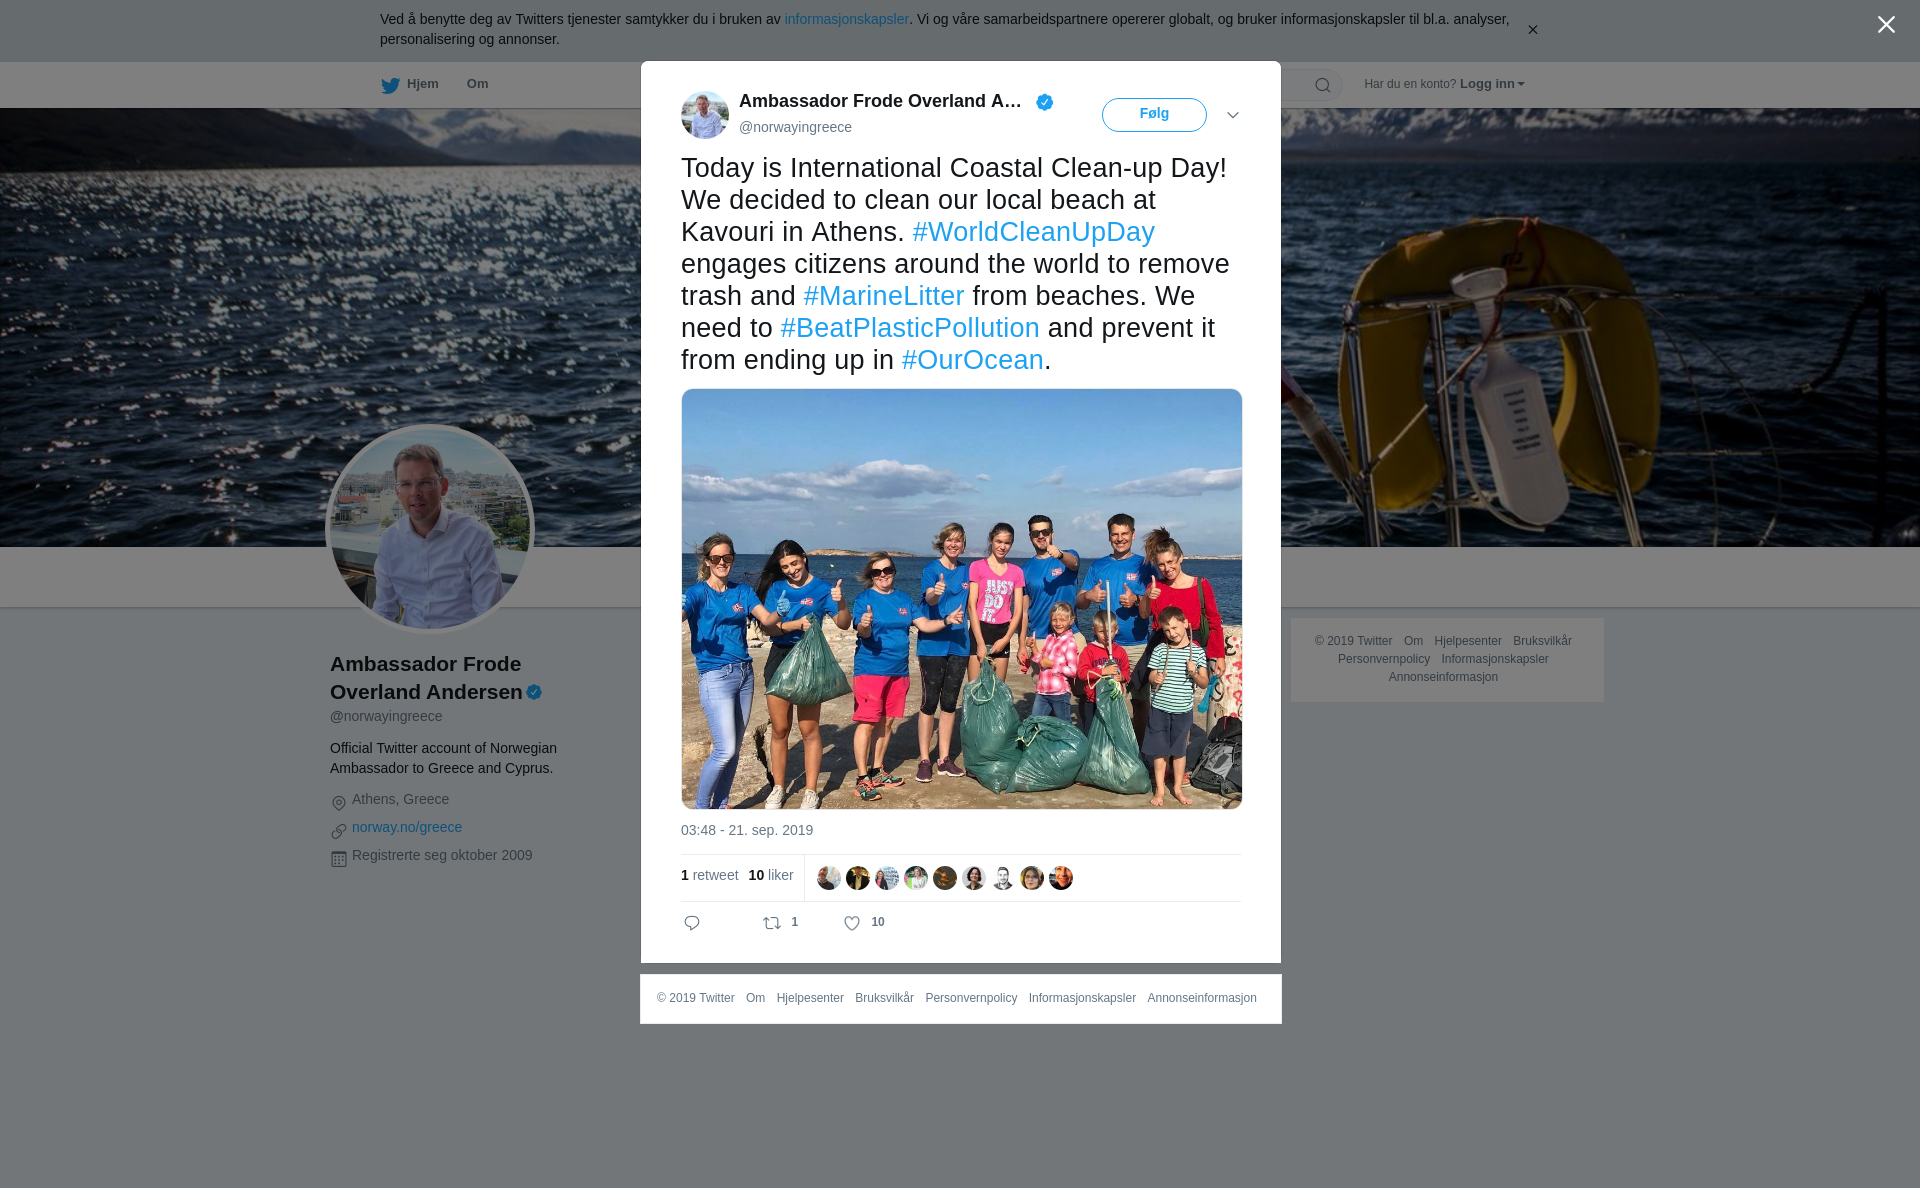Open the Om menu item
Viewport: 1920px width, 1188px height.
click(477, 84)
